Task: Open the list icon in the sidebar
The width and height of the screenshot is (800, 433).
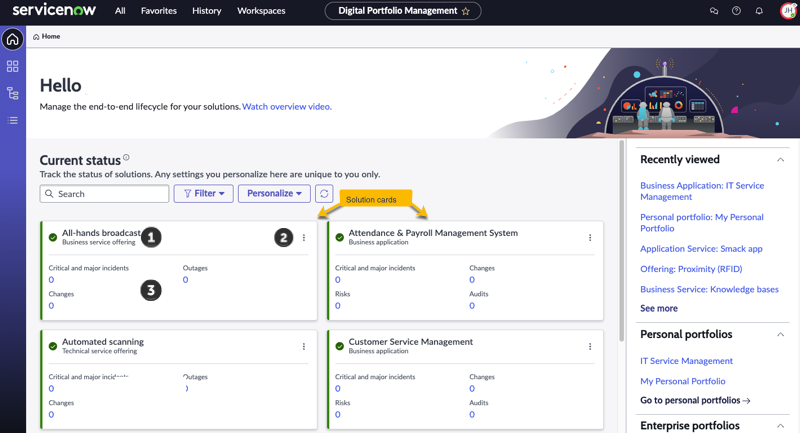Action: (13, 120)
